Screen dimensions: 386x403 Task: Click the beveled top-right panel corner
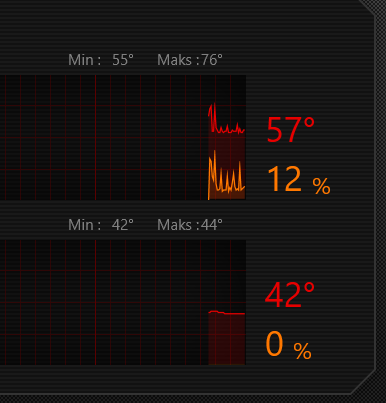coord(367,8)
